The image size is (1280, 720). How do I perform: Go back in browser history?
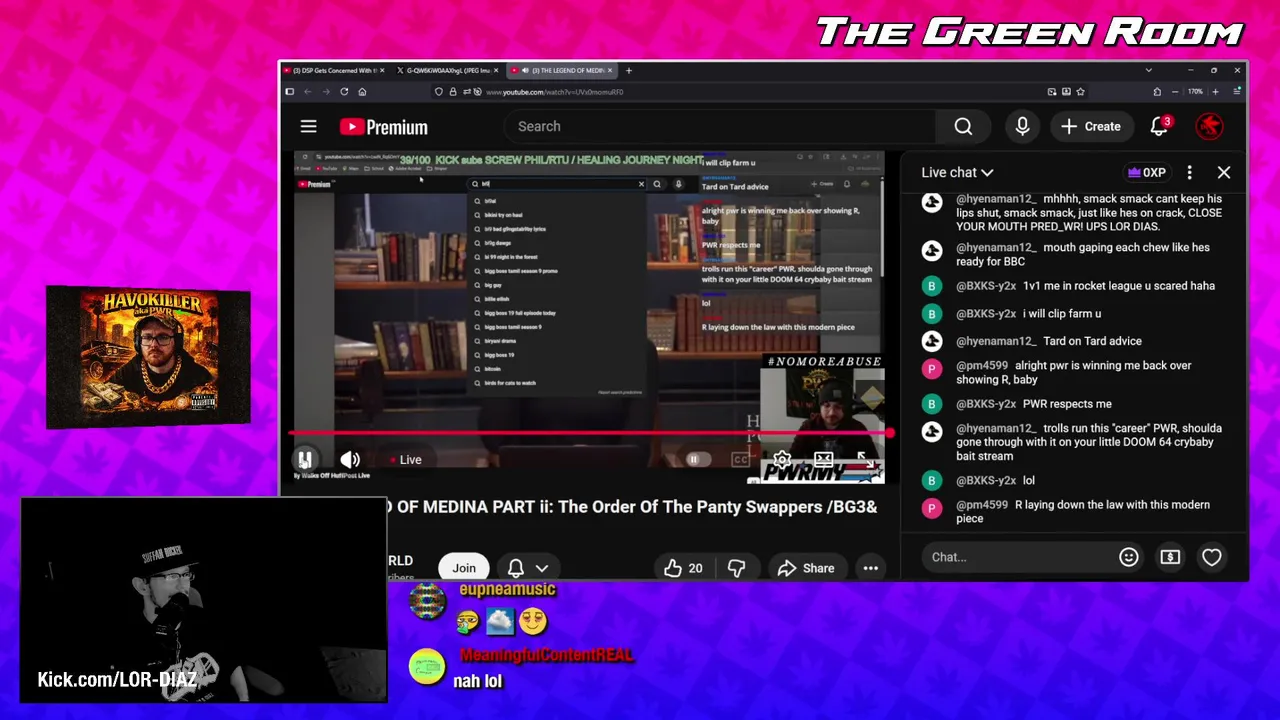(307, 91)
